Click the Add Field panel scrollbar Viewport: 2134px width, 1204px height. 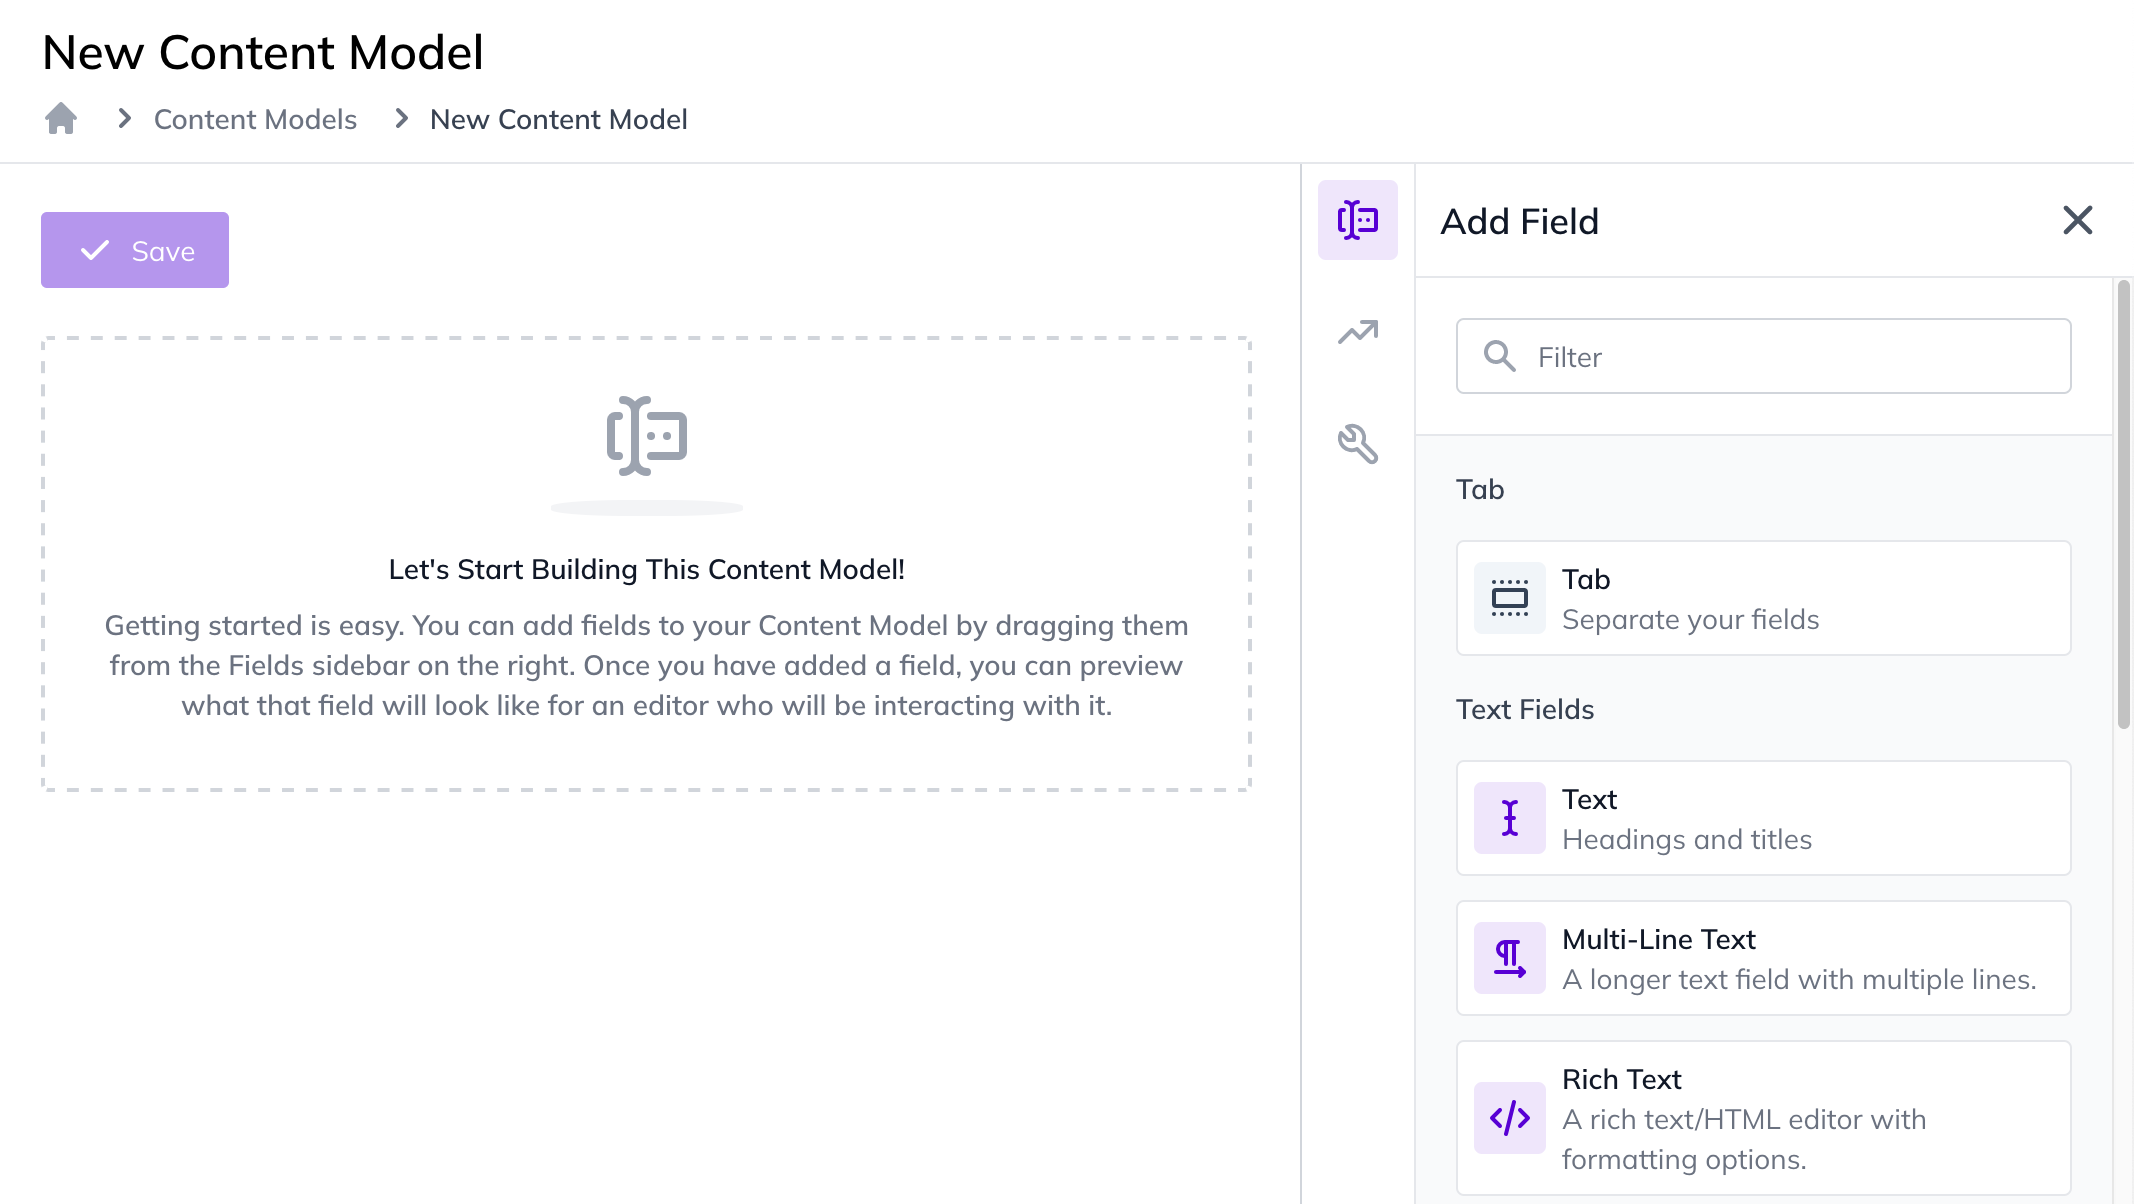tap(2123, 505)
